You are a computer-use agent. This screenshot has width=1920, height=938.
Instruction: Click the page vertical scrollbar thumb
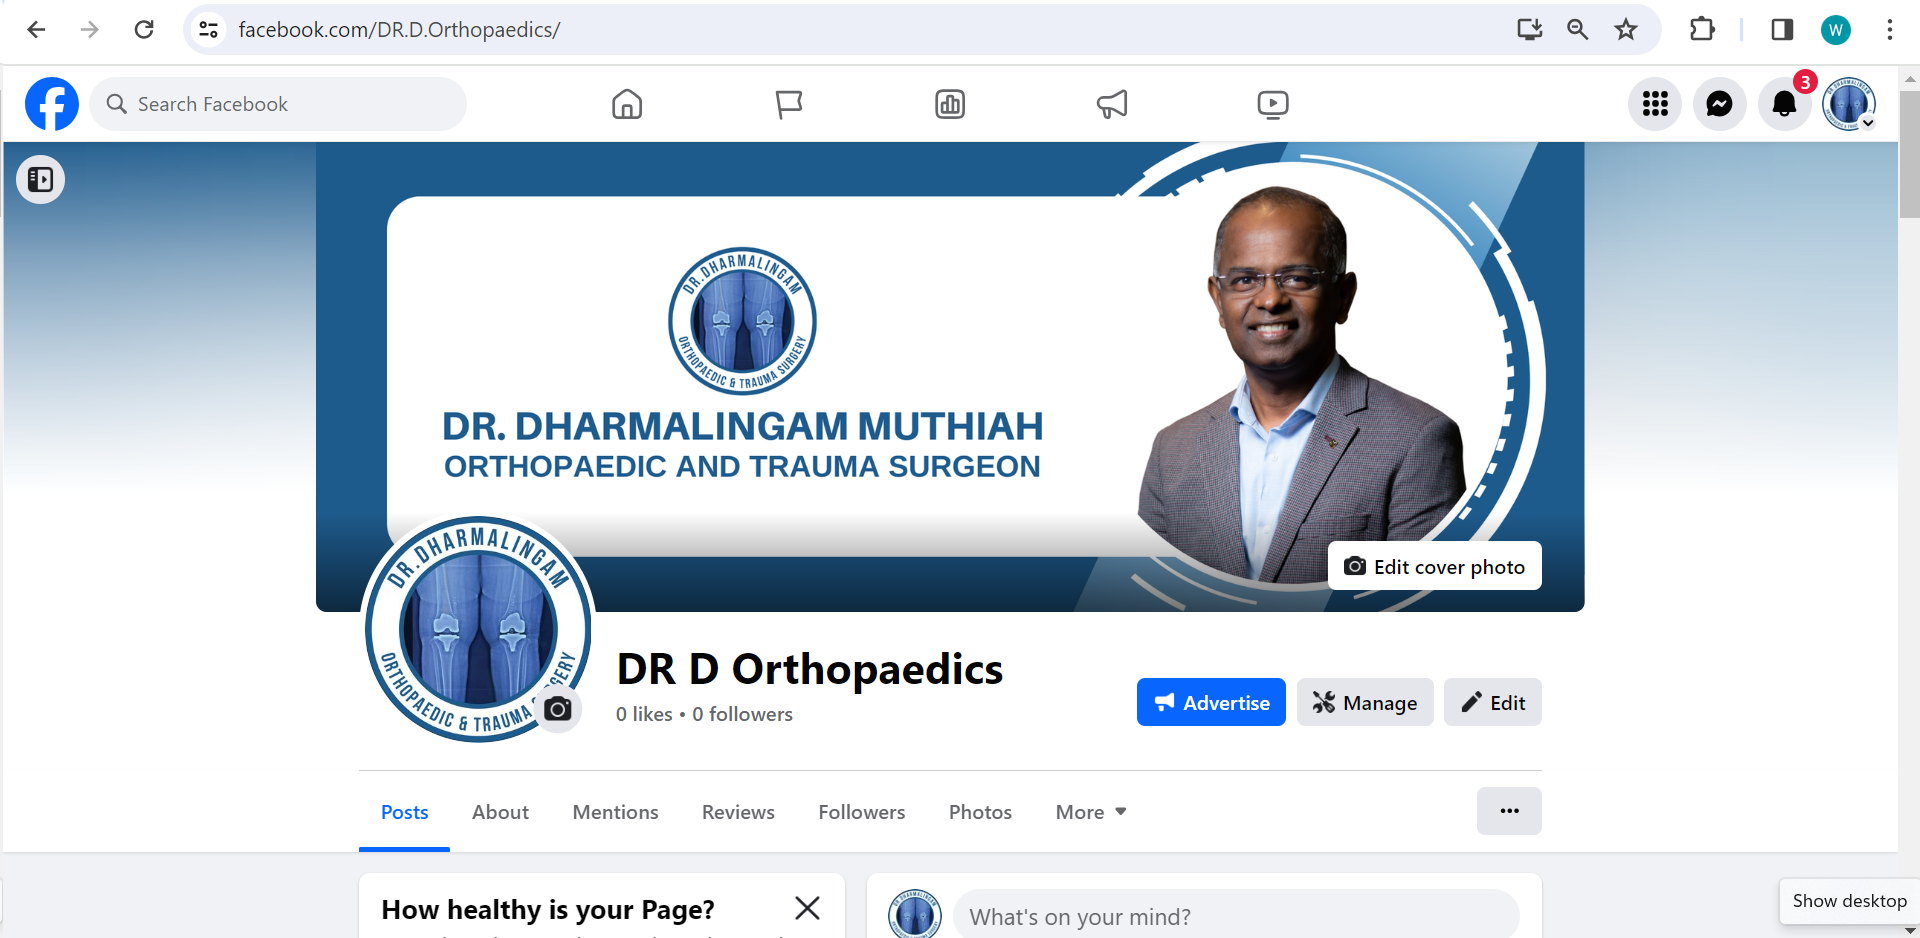coord(1909,155)
